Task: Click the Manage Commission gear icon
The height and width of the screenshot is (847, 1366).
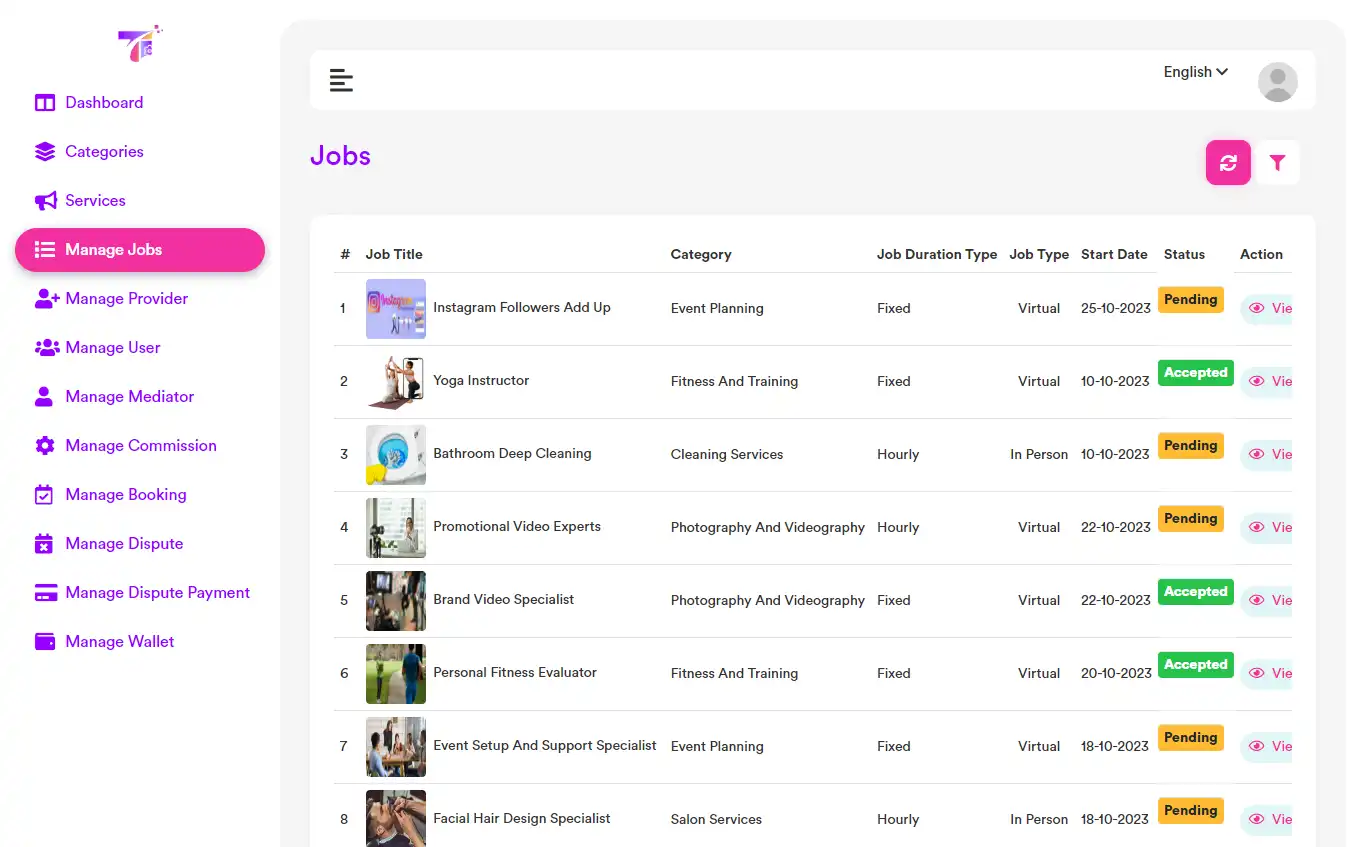Action: coord(45,445)
